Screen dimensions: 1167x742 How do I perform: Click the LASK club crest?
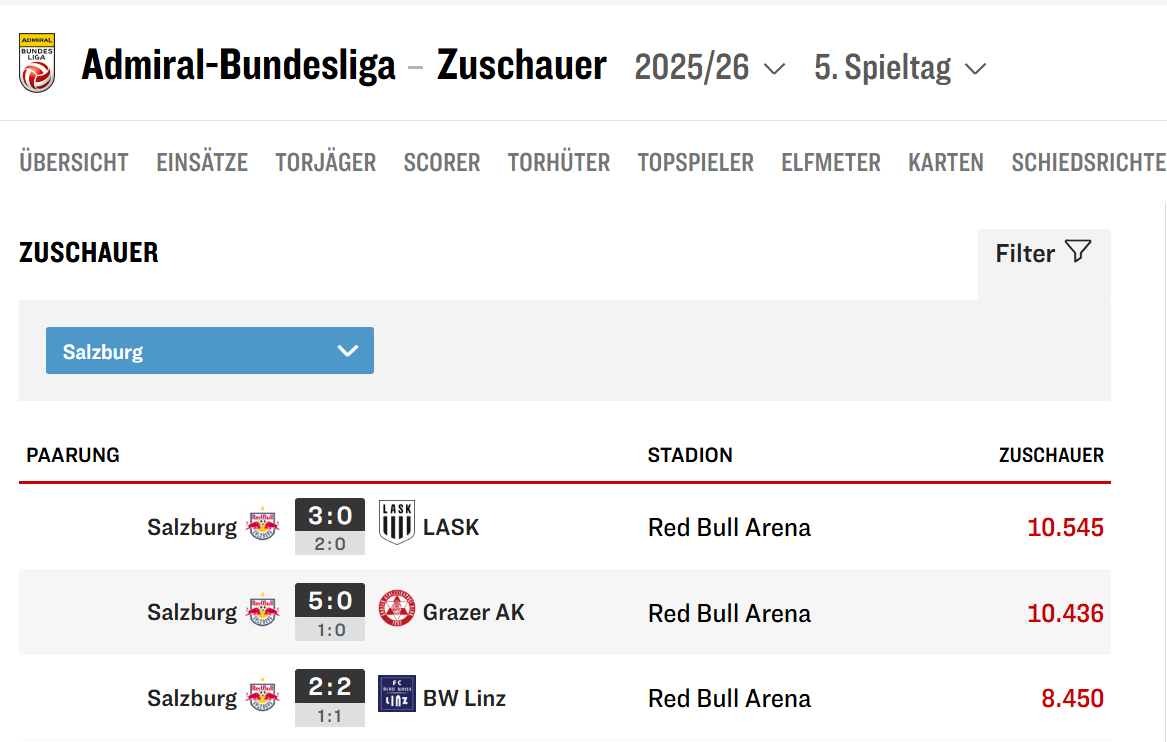pos(397,522)
